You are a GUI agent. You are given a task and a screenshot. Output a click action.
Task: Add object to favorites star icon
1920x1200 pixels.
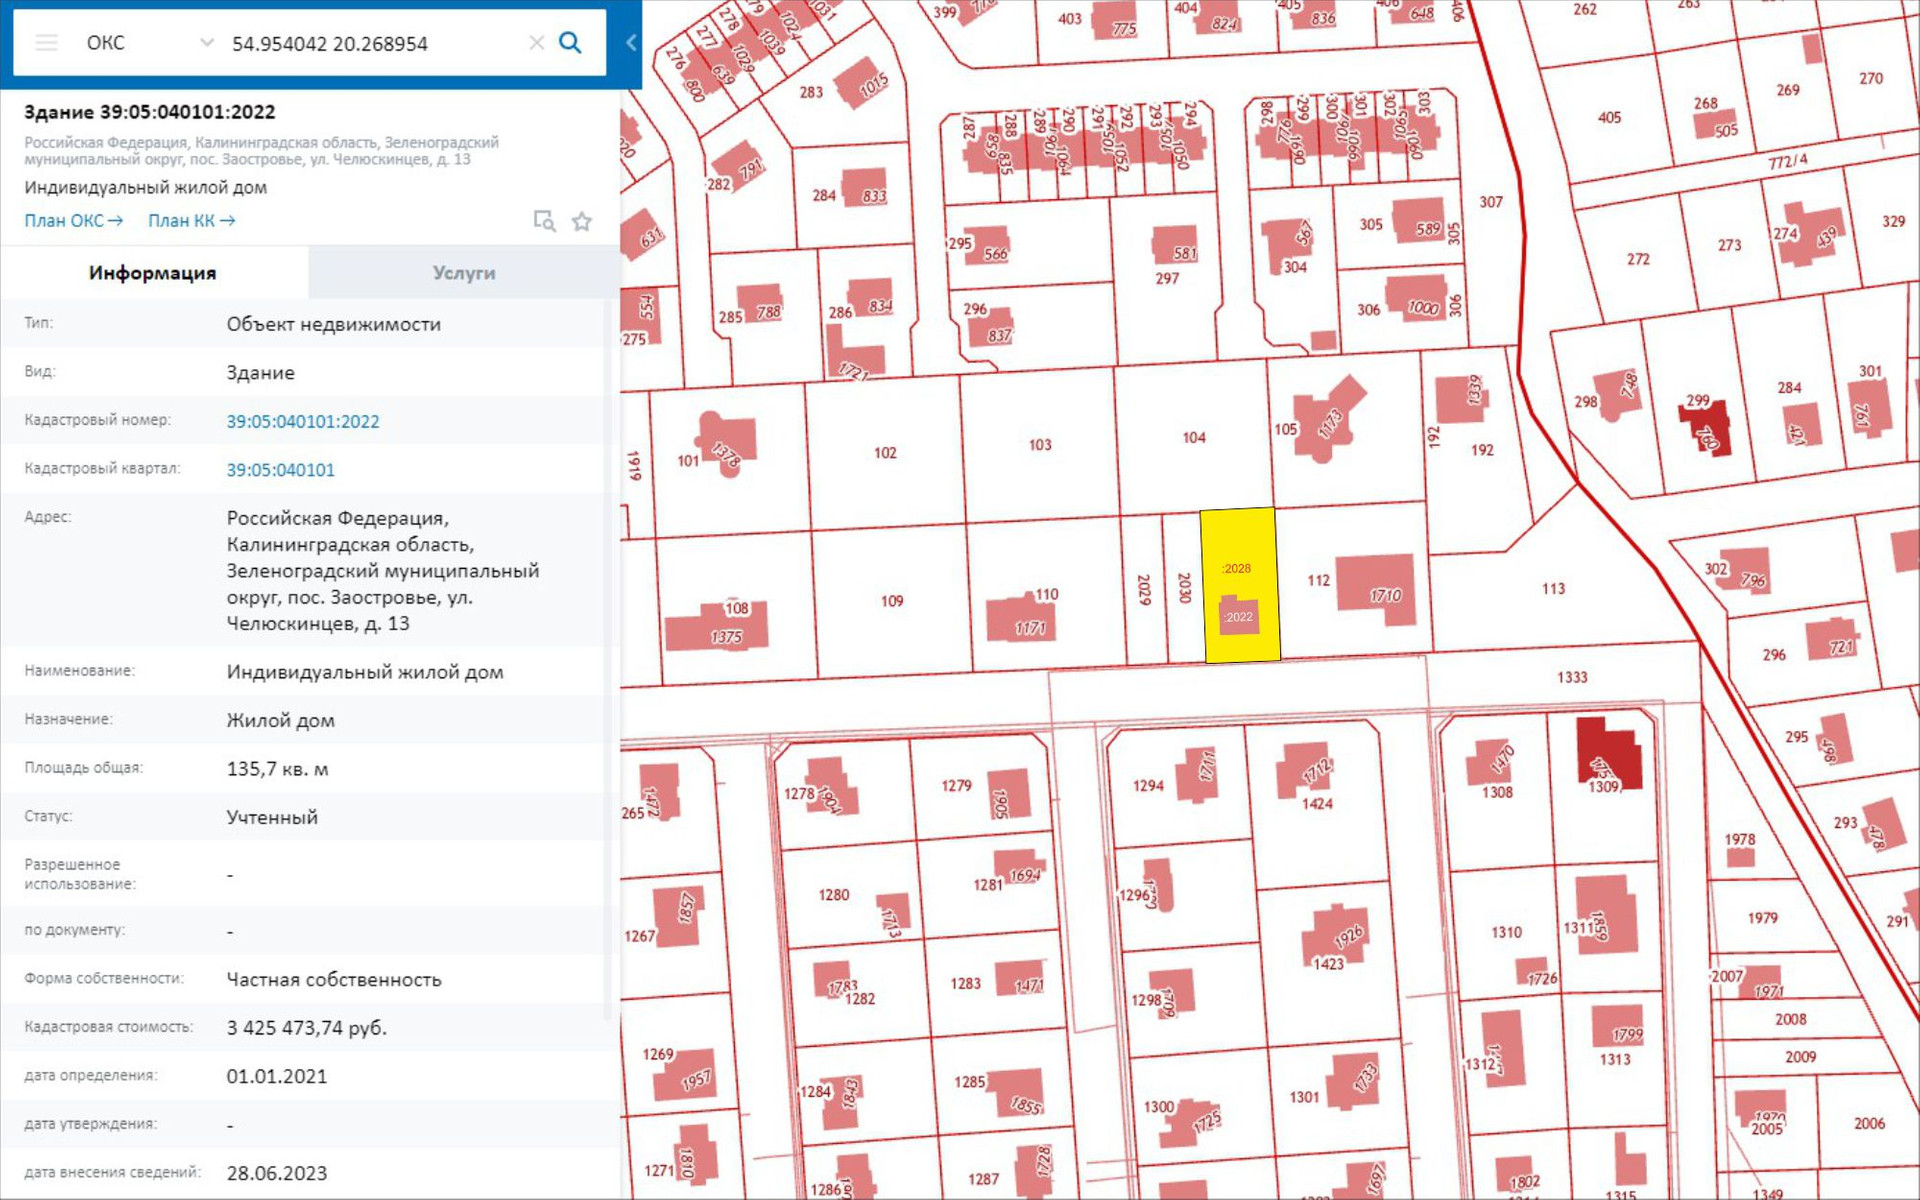tap(582, 221)
